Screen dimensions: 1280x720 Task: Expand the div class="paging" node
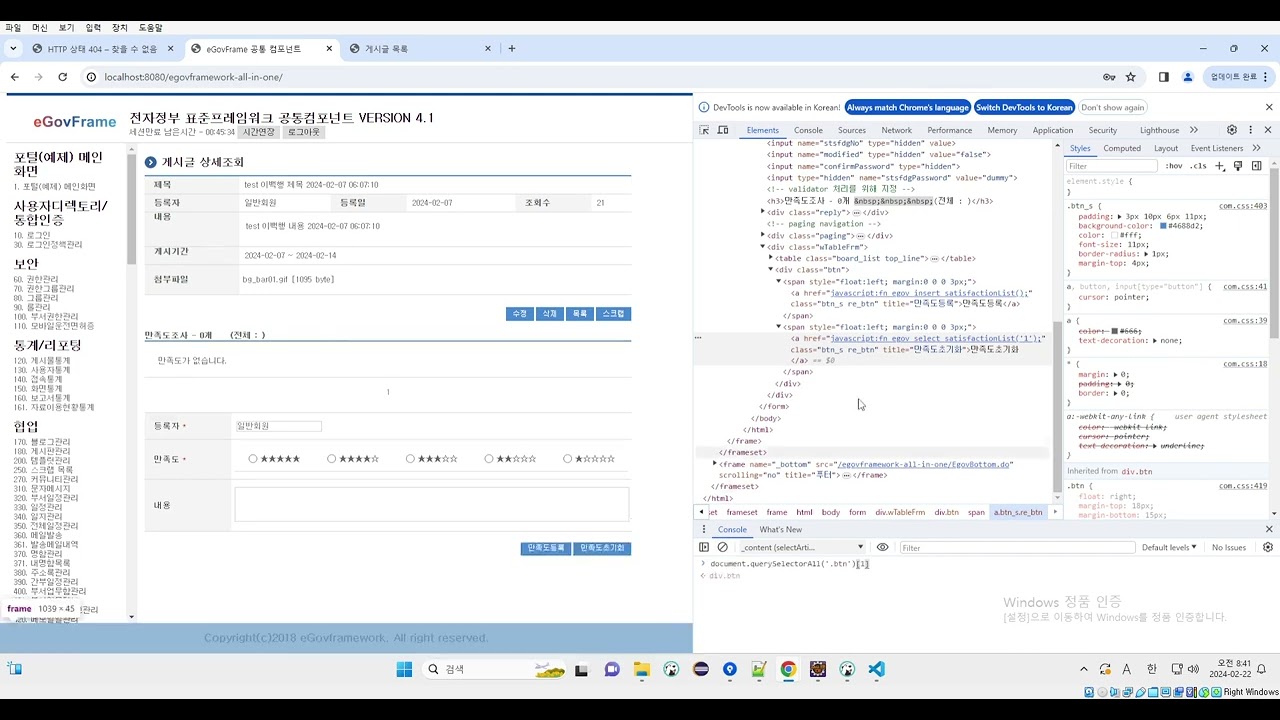pos(763,235)
